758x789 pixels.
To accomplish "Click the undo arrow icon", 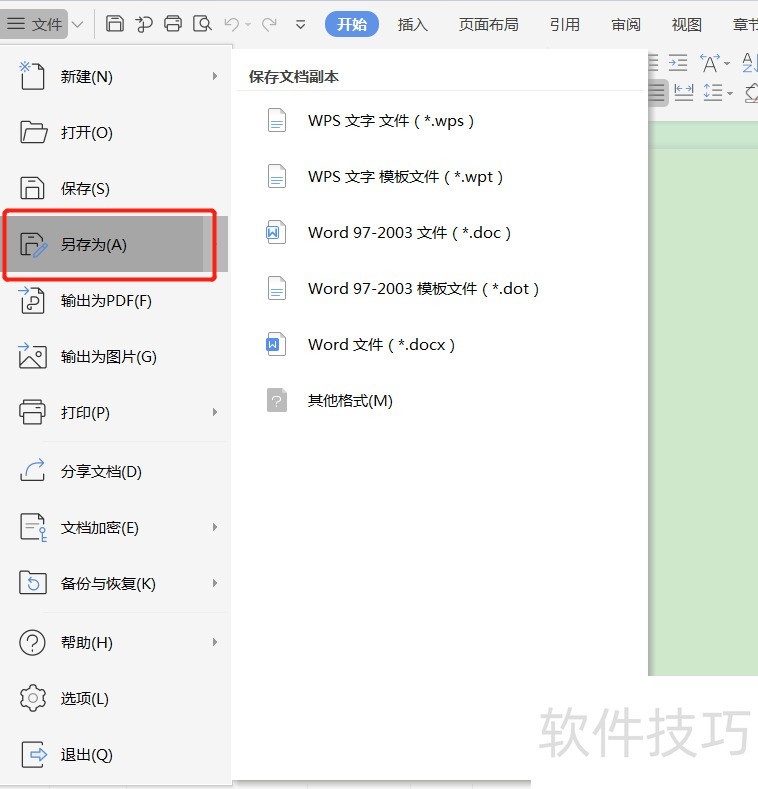I will [232, 24].
